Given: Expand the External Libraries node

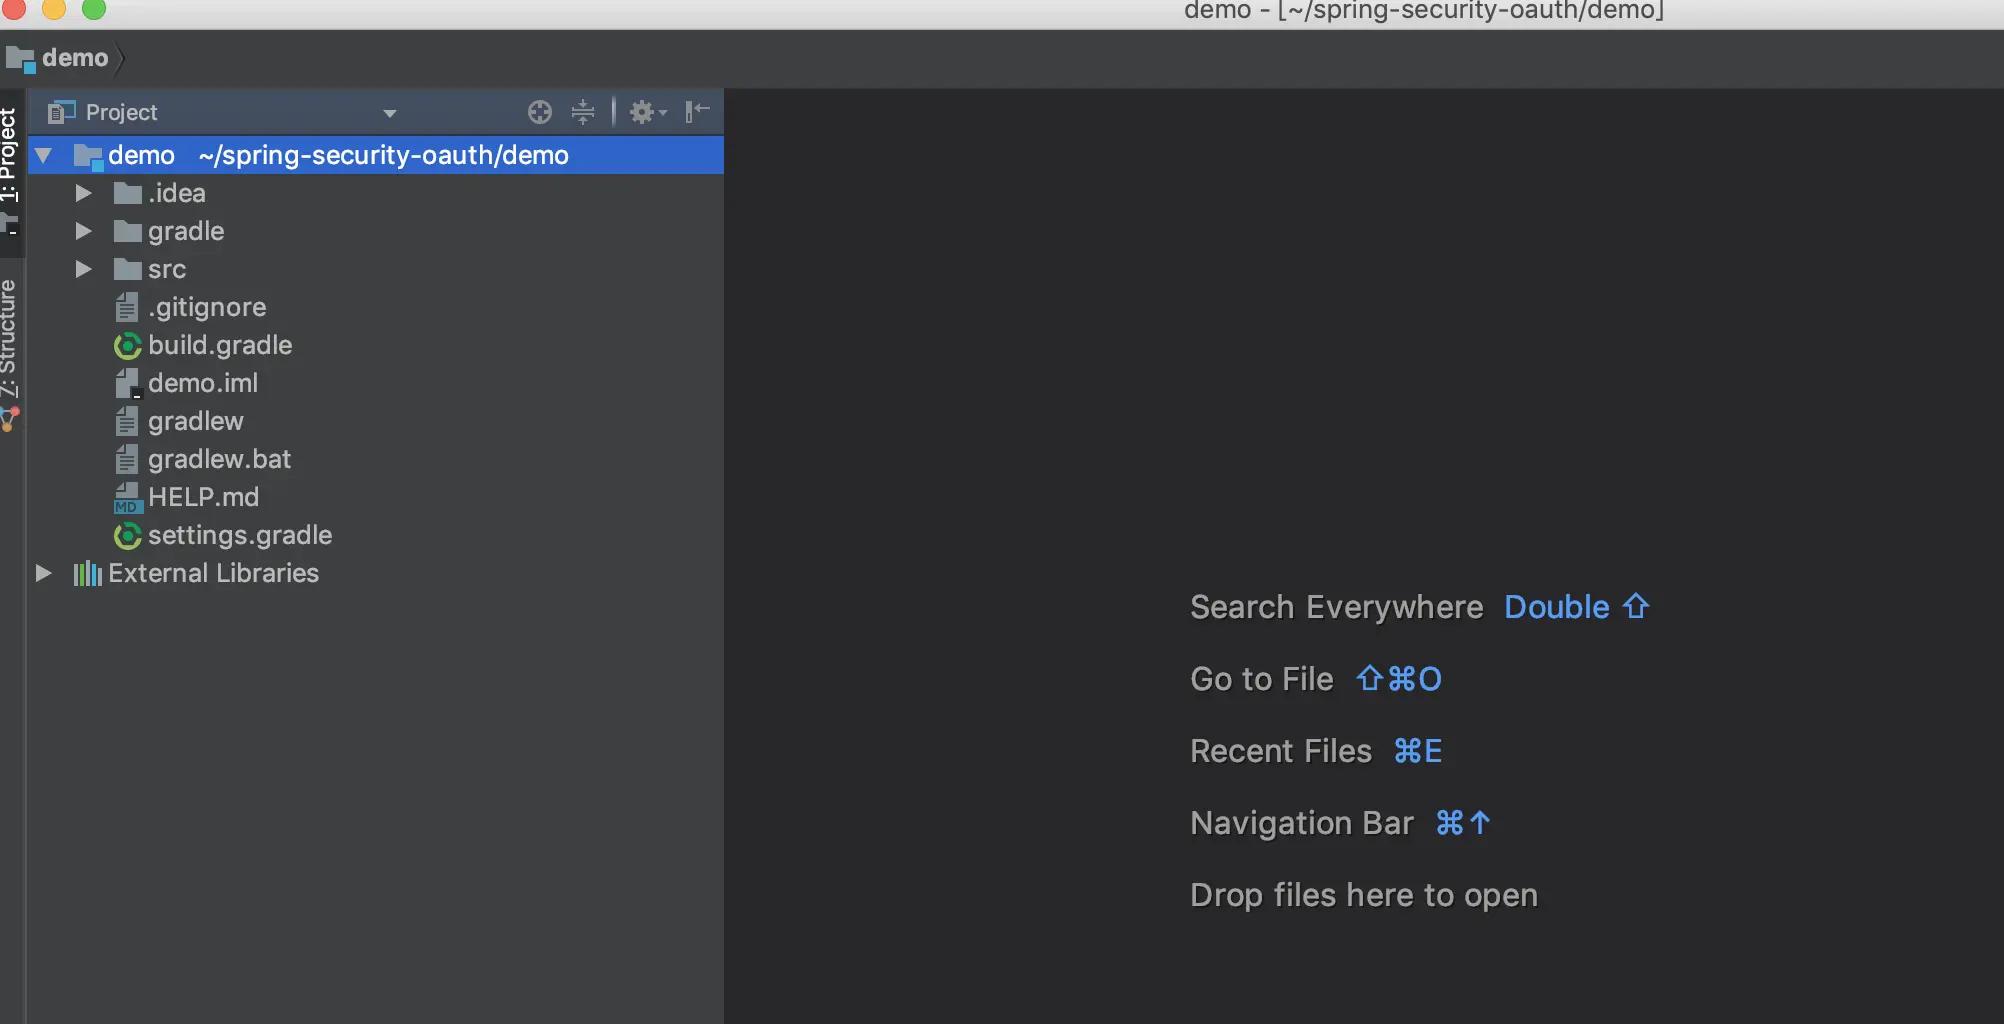Looking at the screenshot, I should point(44,573).
